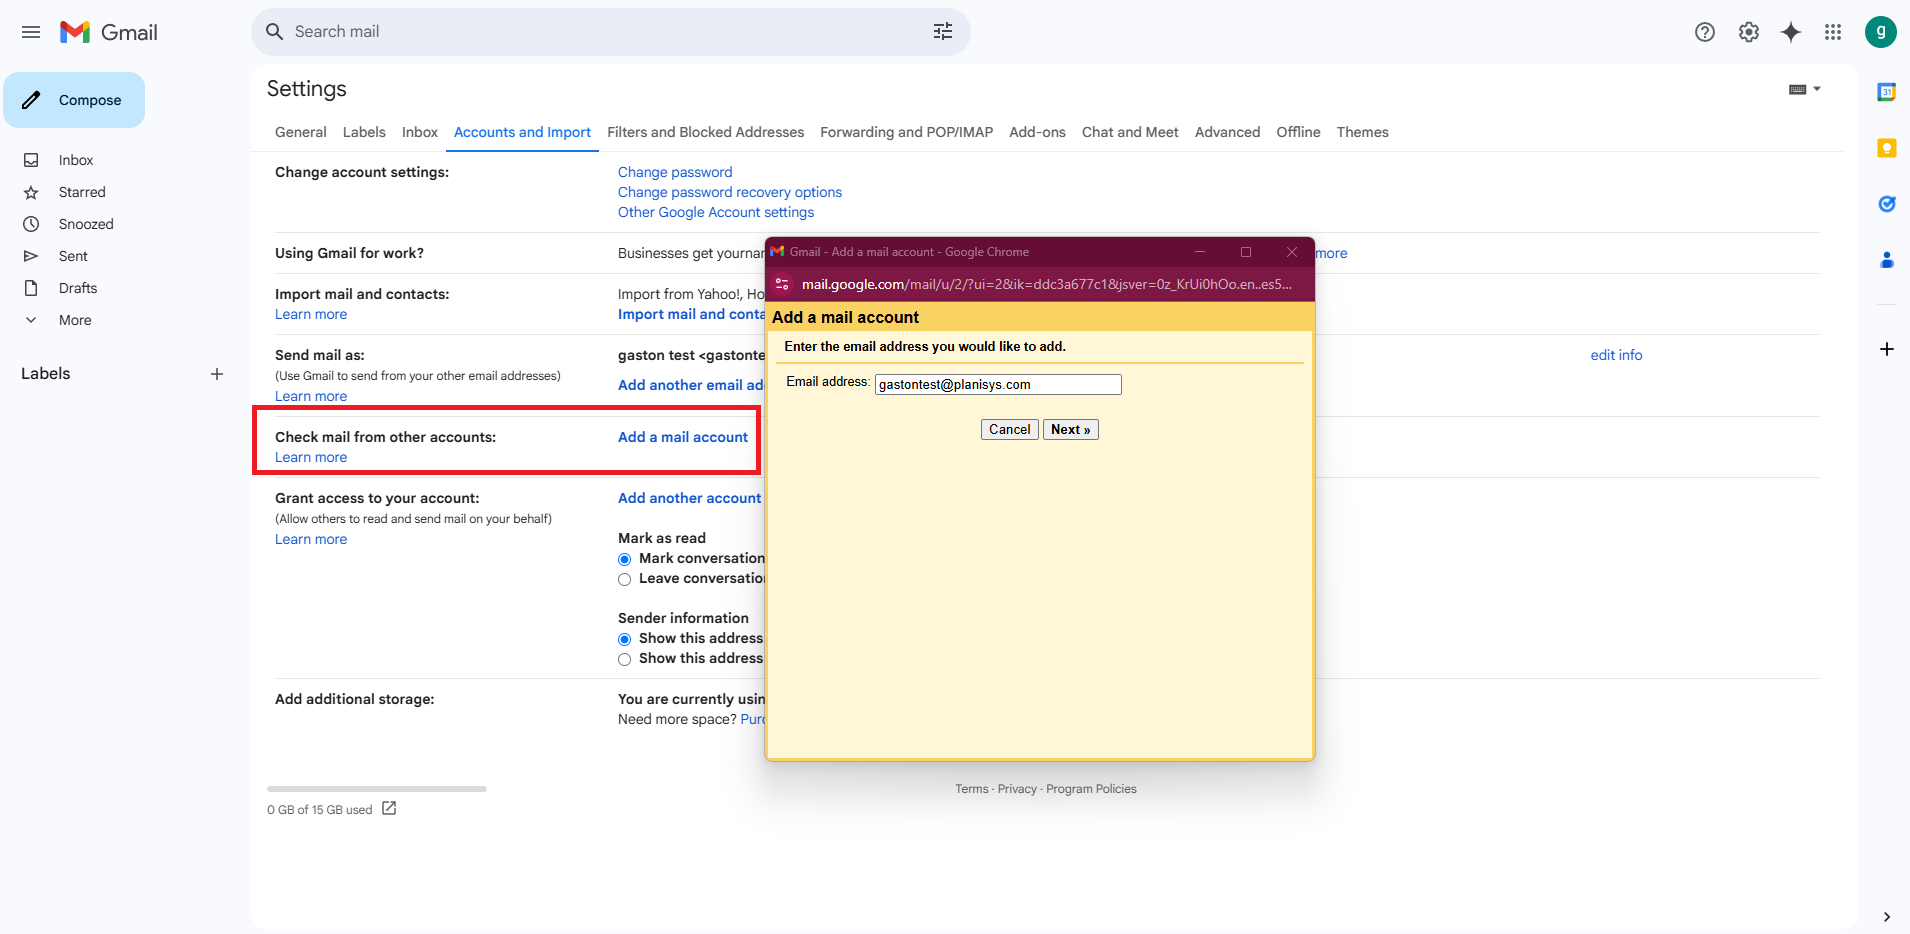Expand the More section in sidebar
The height and width of the screenshot is (934, 1910).
pos(74,320)
